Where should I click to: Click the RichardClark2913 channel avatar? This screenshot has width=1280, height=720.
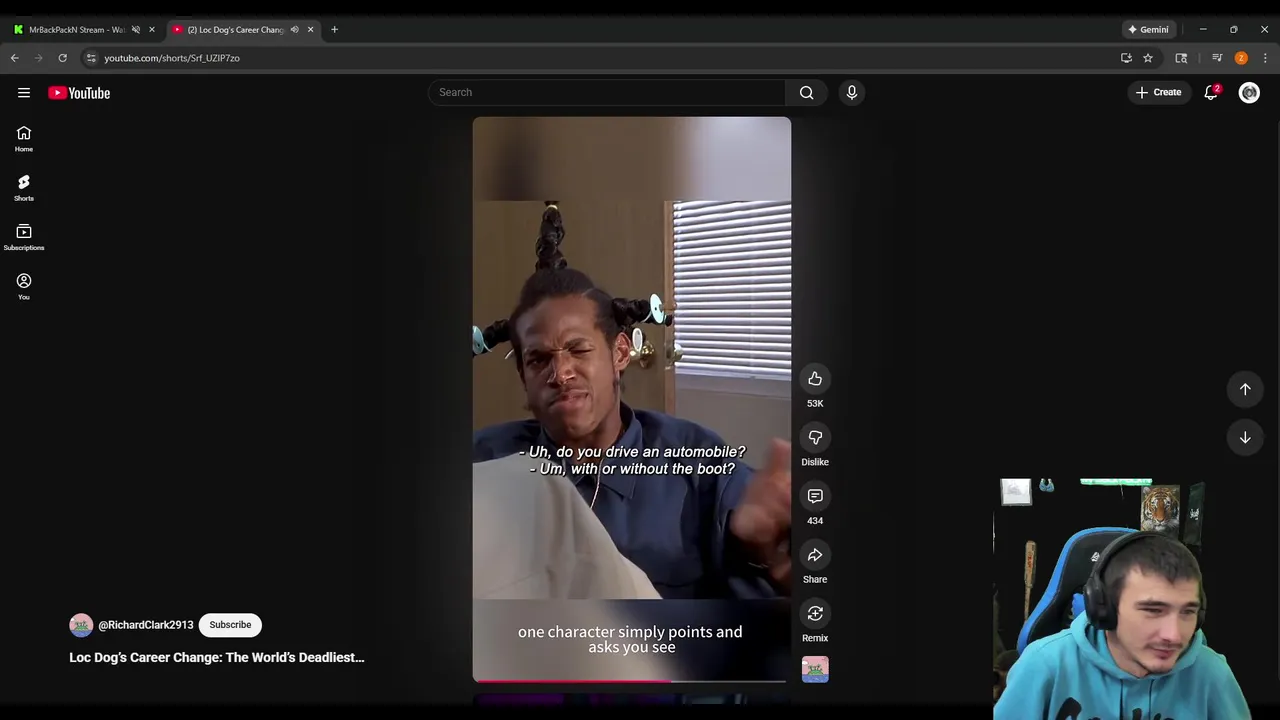[81, 625]
